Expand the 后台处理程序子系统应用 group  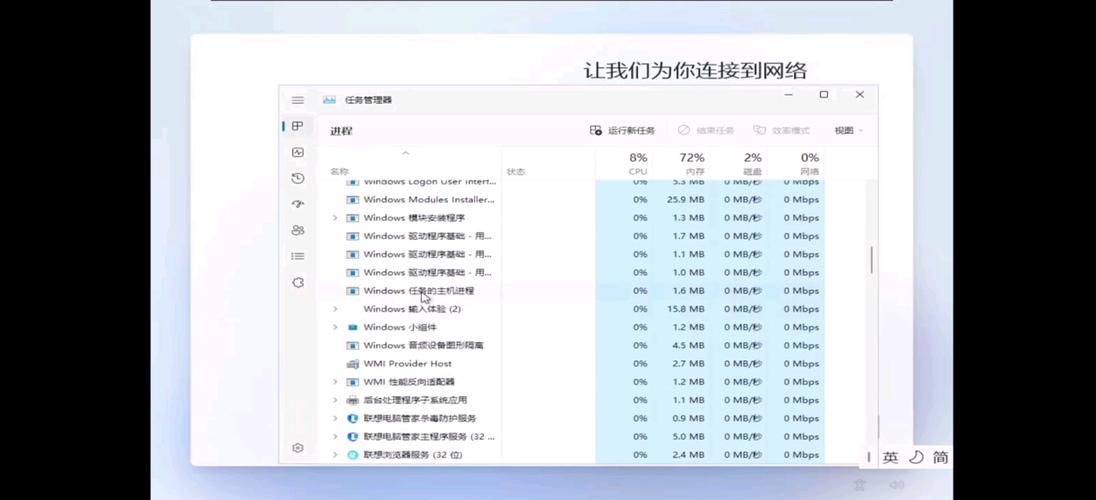(335, 400)
